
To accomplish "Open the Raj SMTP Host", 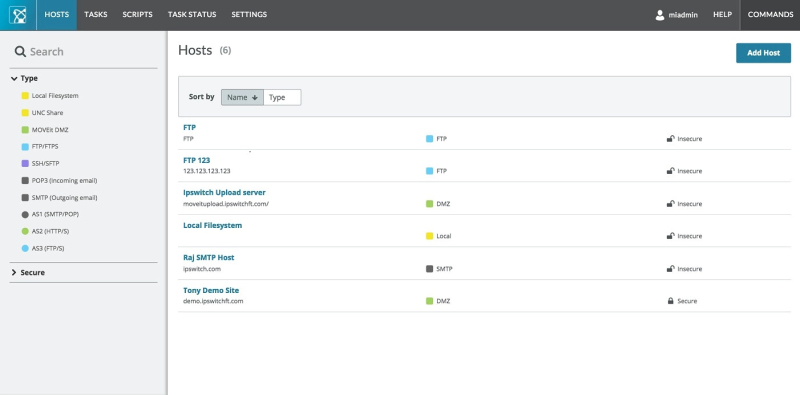I will point(209,258).
